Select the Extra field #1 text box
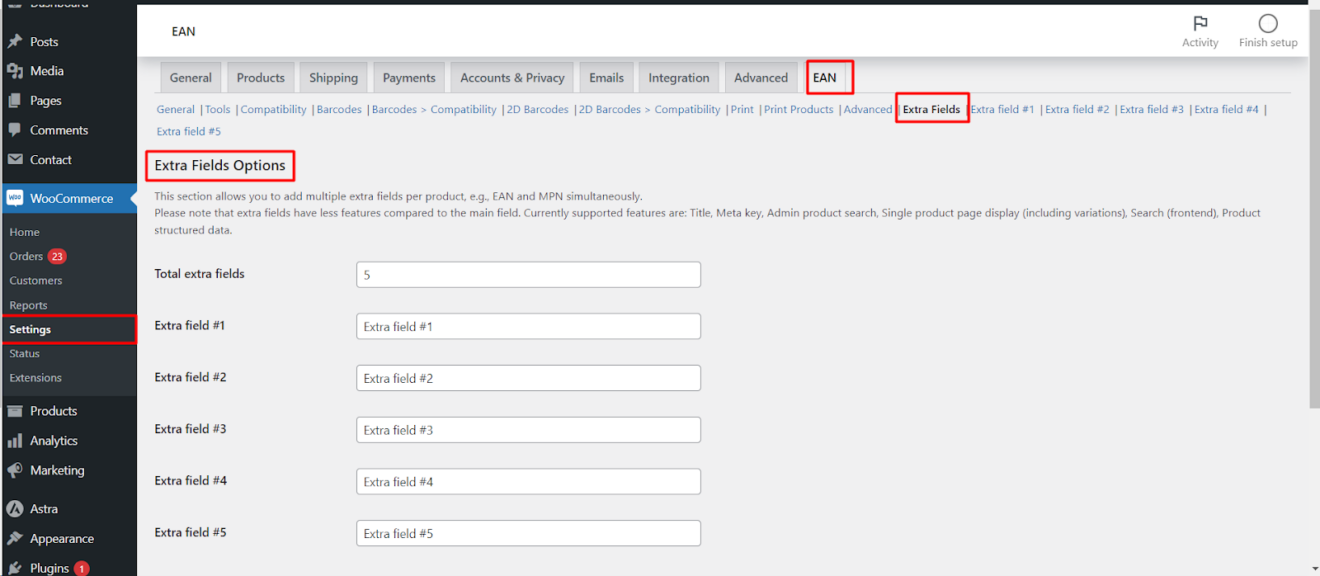Viewport: 1320px width, 576px height. (528, 326)
